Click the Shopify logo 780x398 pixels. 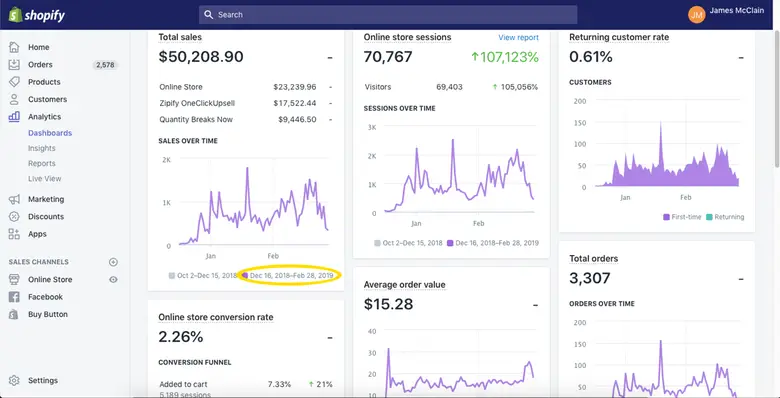point(37,15)
